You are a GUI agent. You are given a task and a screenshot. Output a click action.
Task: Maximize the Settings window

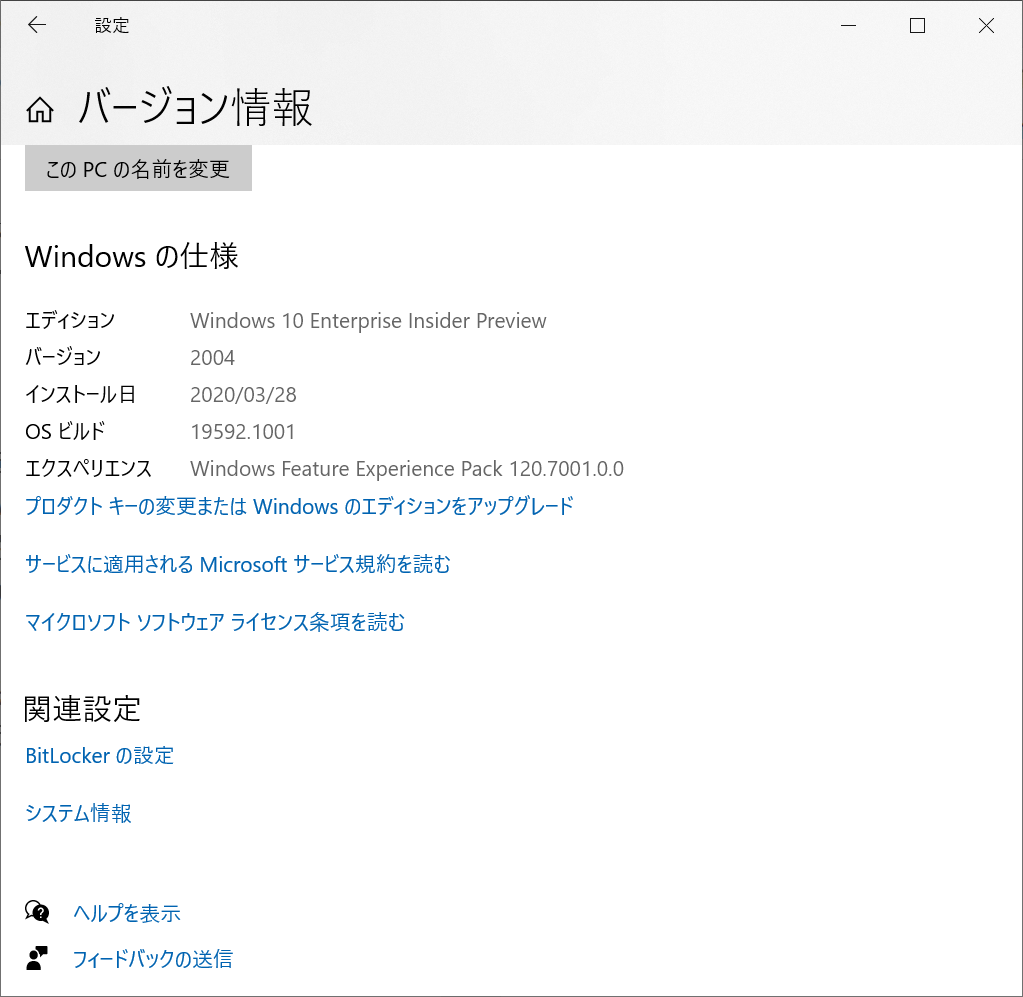917,25
